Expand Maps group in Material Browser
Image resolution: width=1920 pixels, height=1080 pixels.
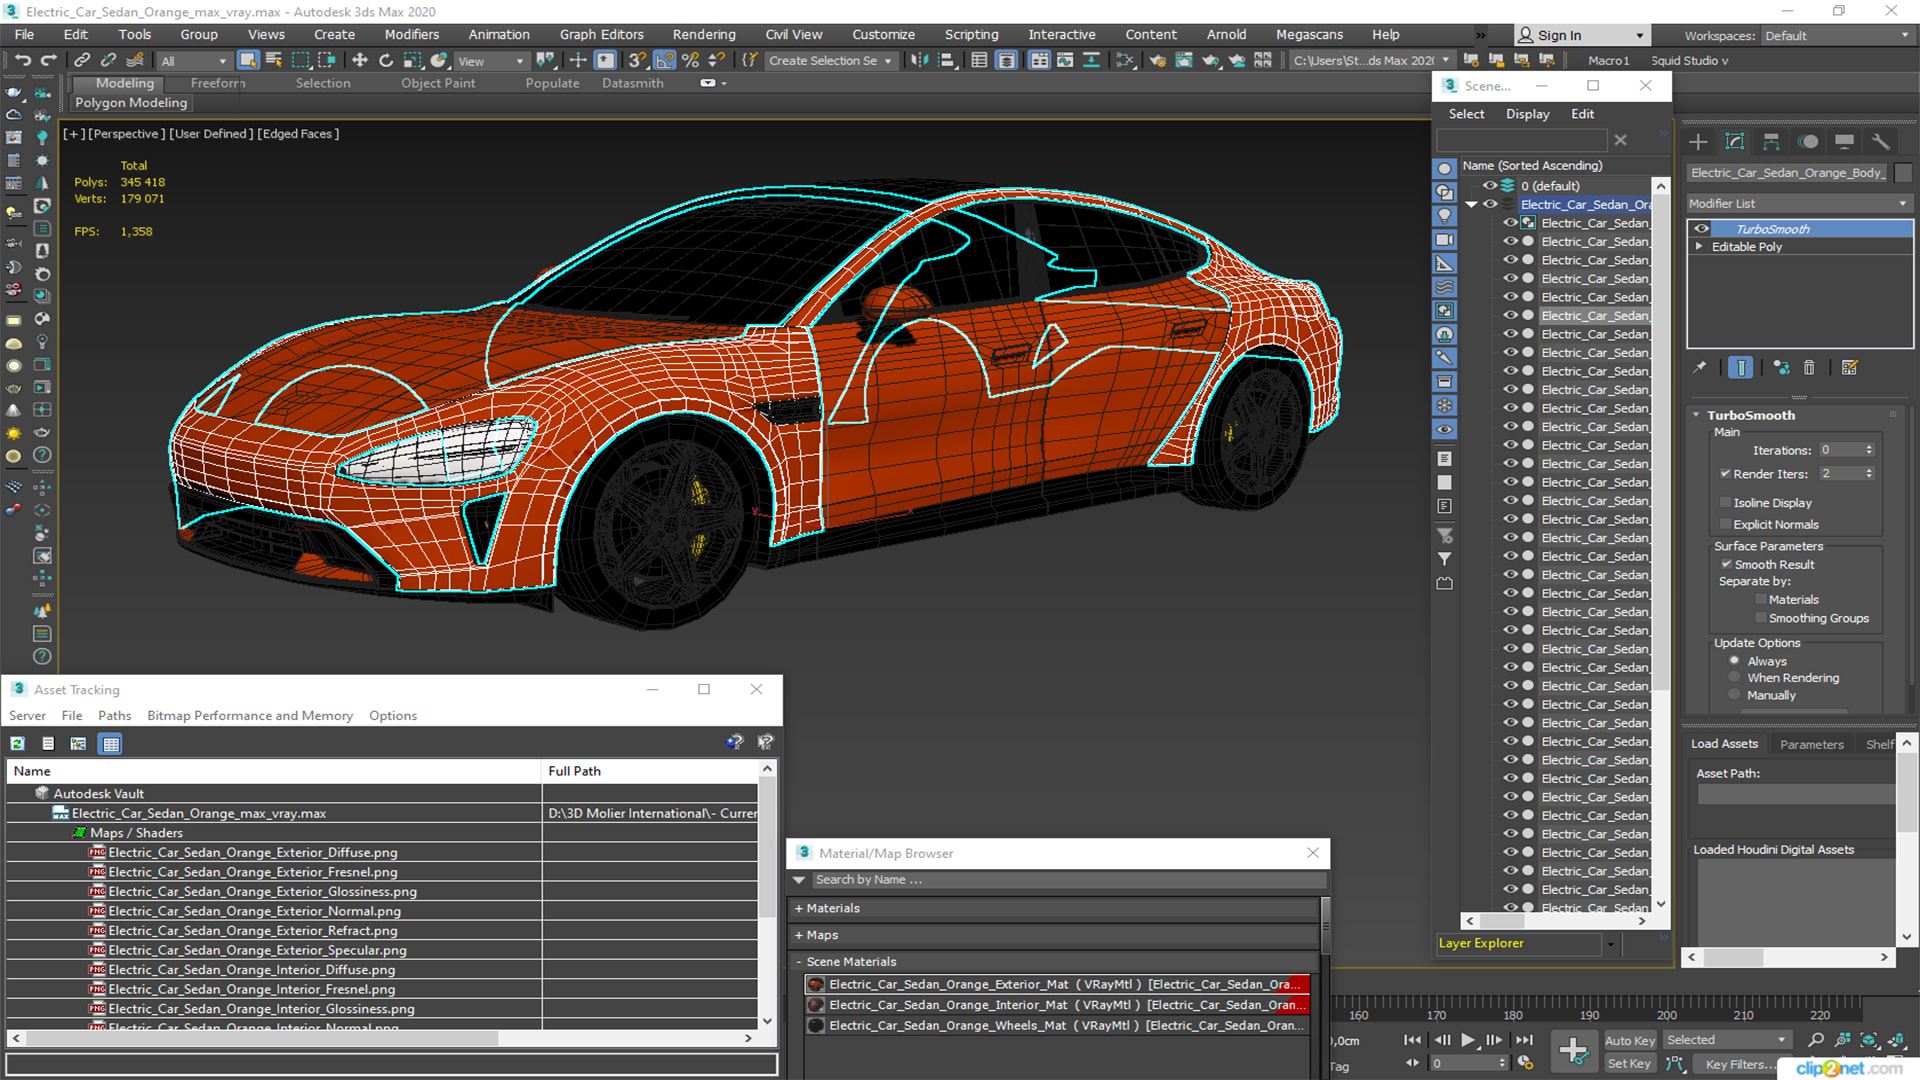tap(799, 935)
